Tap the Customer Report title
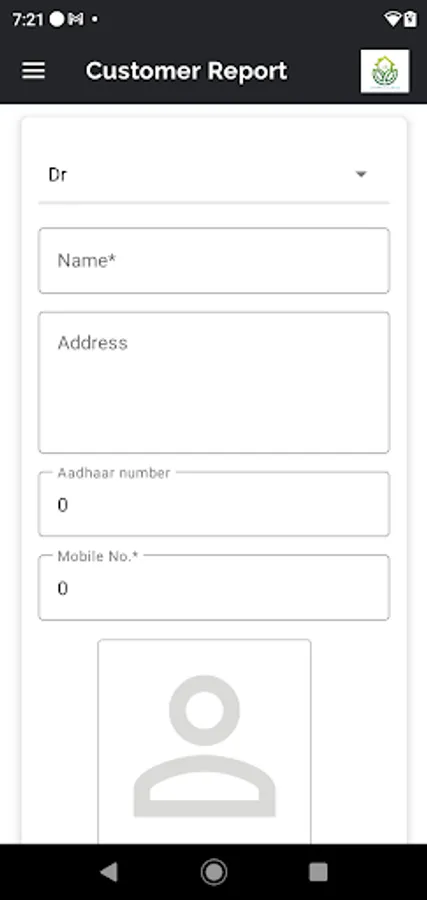 (x=187, y=71)
